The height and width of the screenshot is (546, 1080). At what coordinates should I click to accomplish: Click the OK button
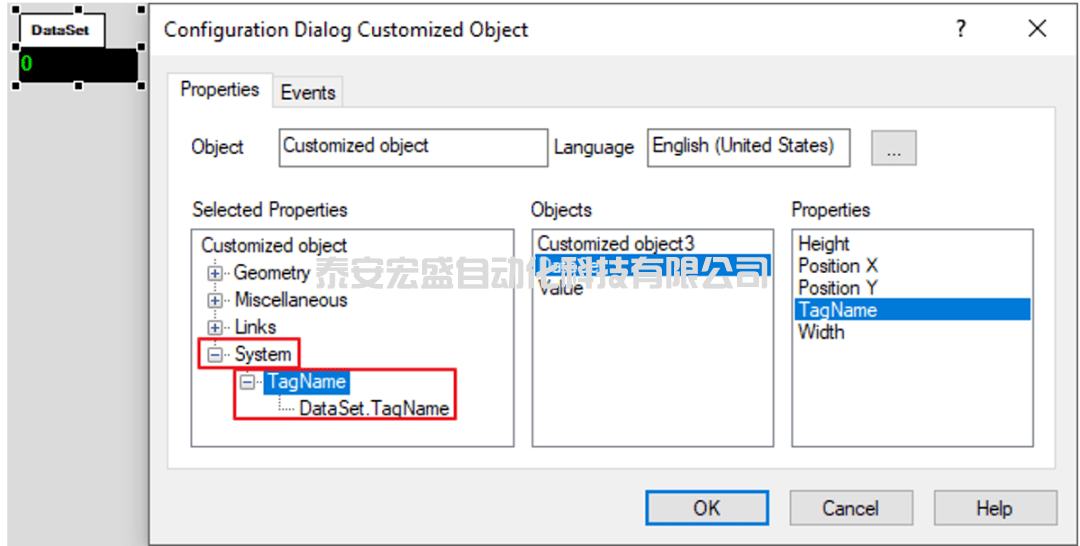[706, 508]
